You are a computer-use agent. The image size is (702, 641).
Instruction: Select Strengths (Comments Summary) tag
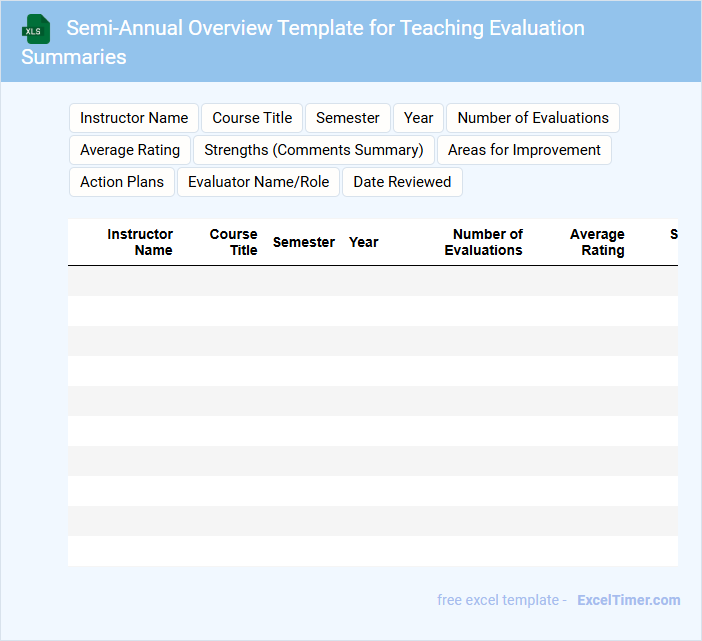pos(314,150)
